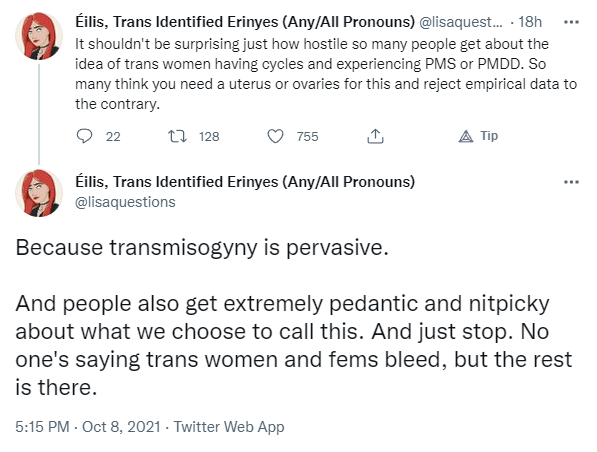Click the @lisaquestions handle
Screen dimensions: 597x452
click(125, 202)
